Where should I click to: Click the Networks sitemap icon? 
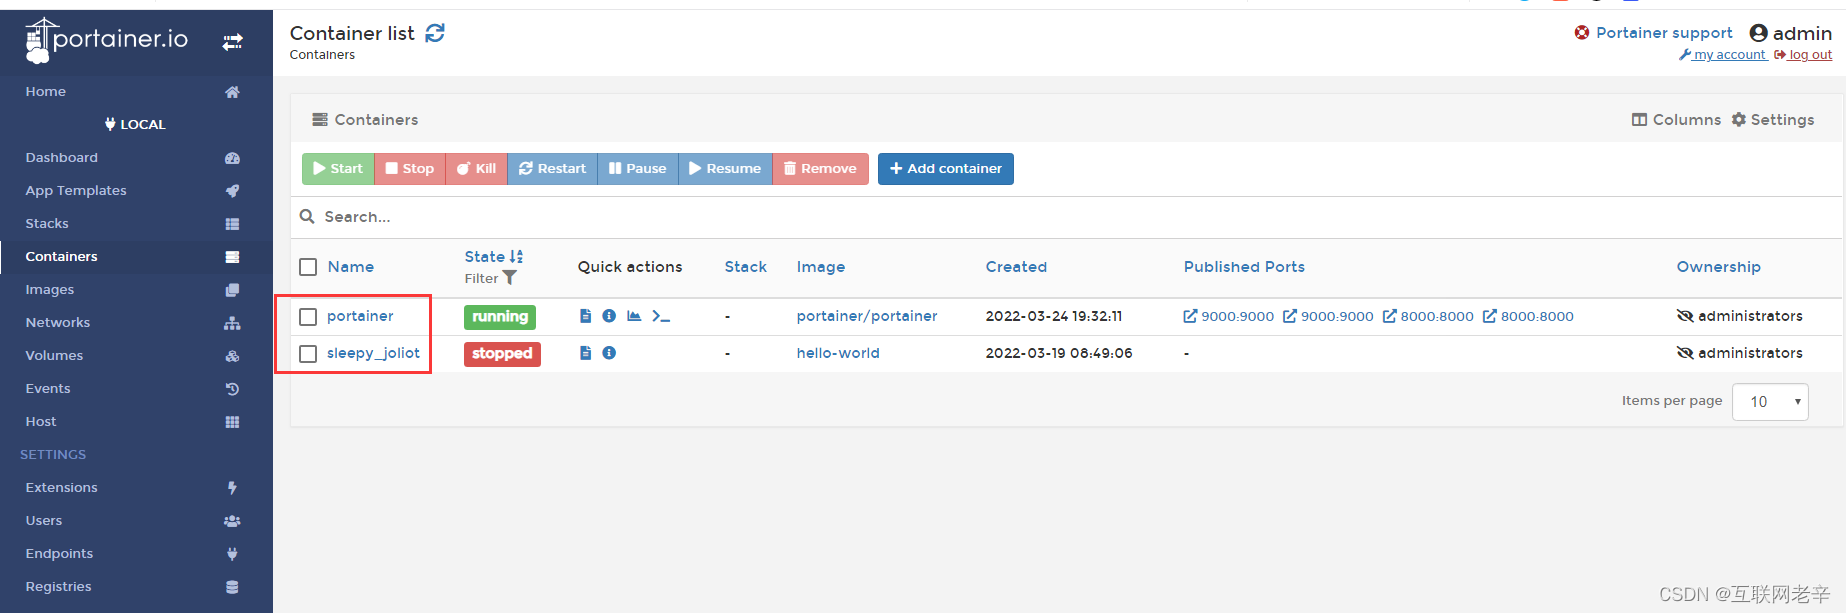pos(232,323)
